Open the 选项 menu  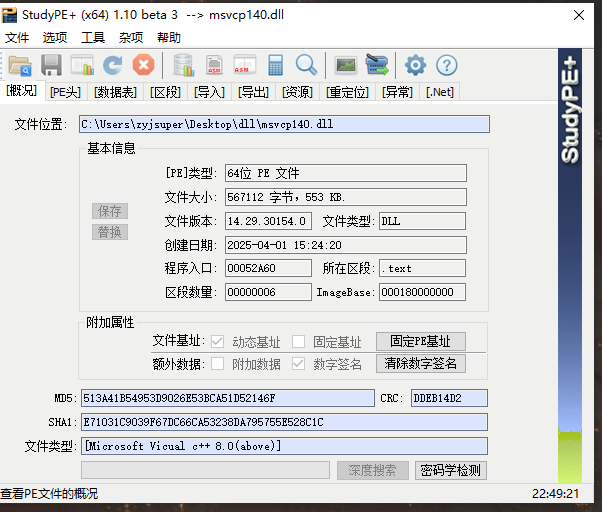[x=55, y=38]
